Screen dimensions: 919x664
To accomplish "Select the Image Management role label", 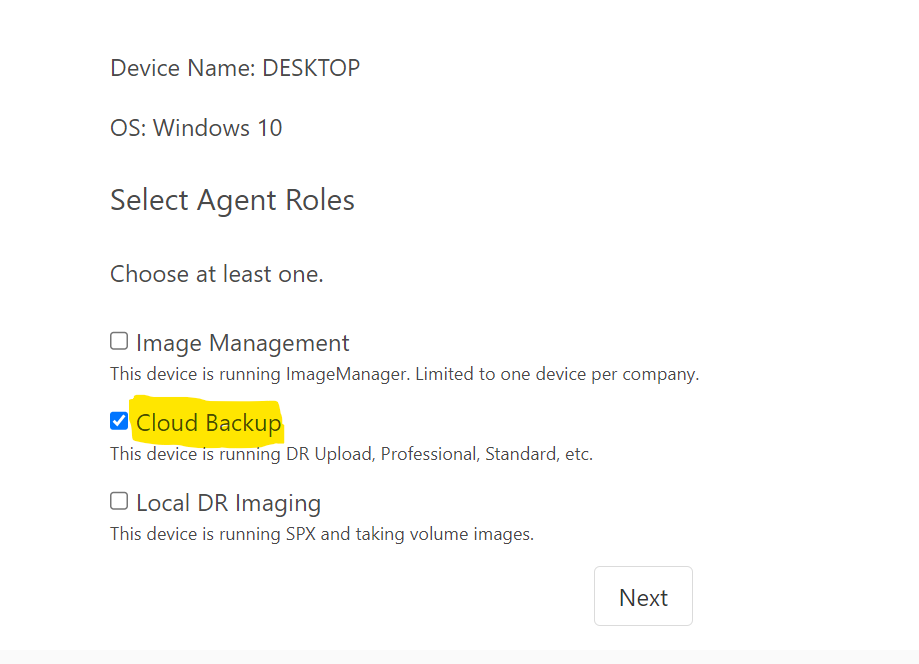I will click(242, 342).
